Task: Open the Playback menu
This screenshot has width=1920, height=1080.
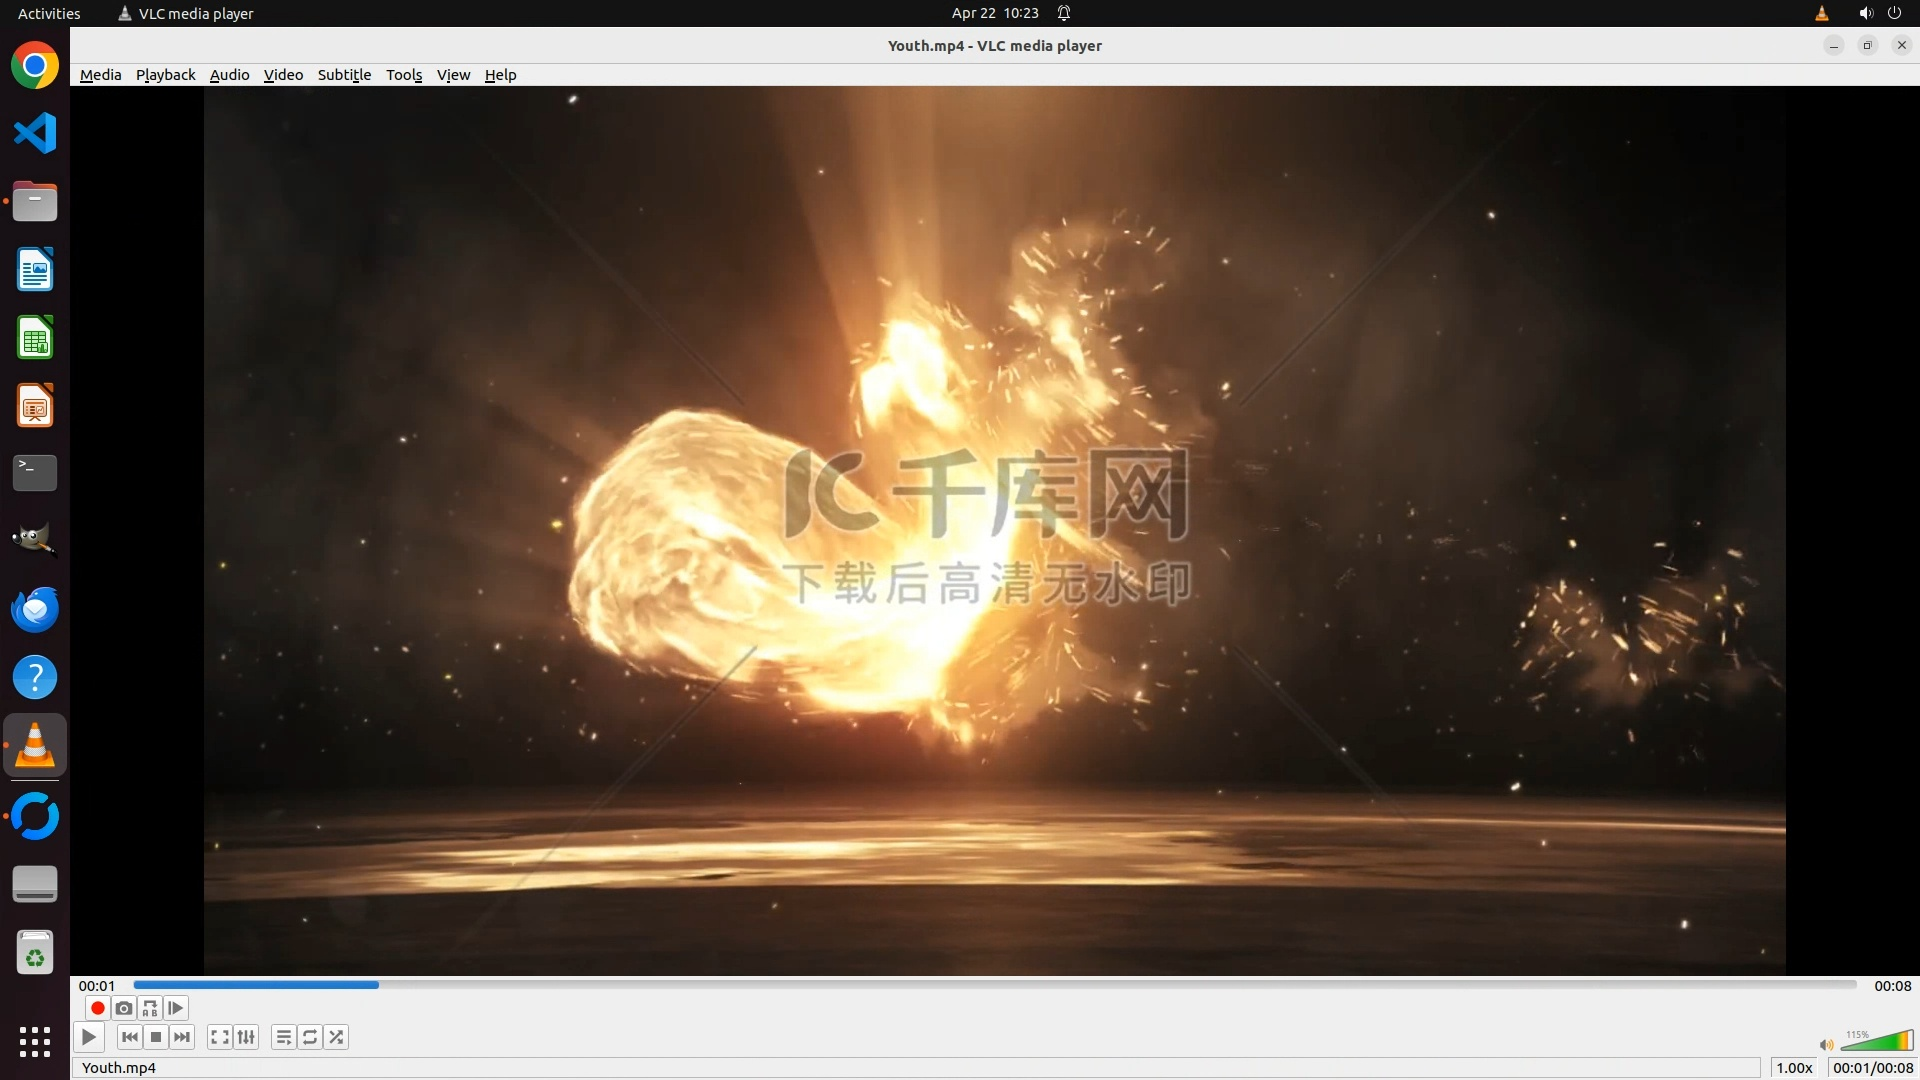Action: [x=165, y=75]
